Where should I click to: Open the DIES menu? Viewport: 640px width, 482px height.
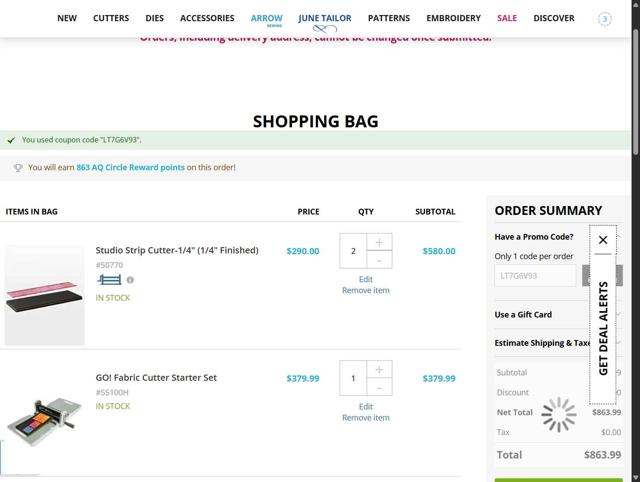[x=154, y=18]
